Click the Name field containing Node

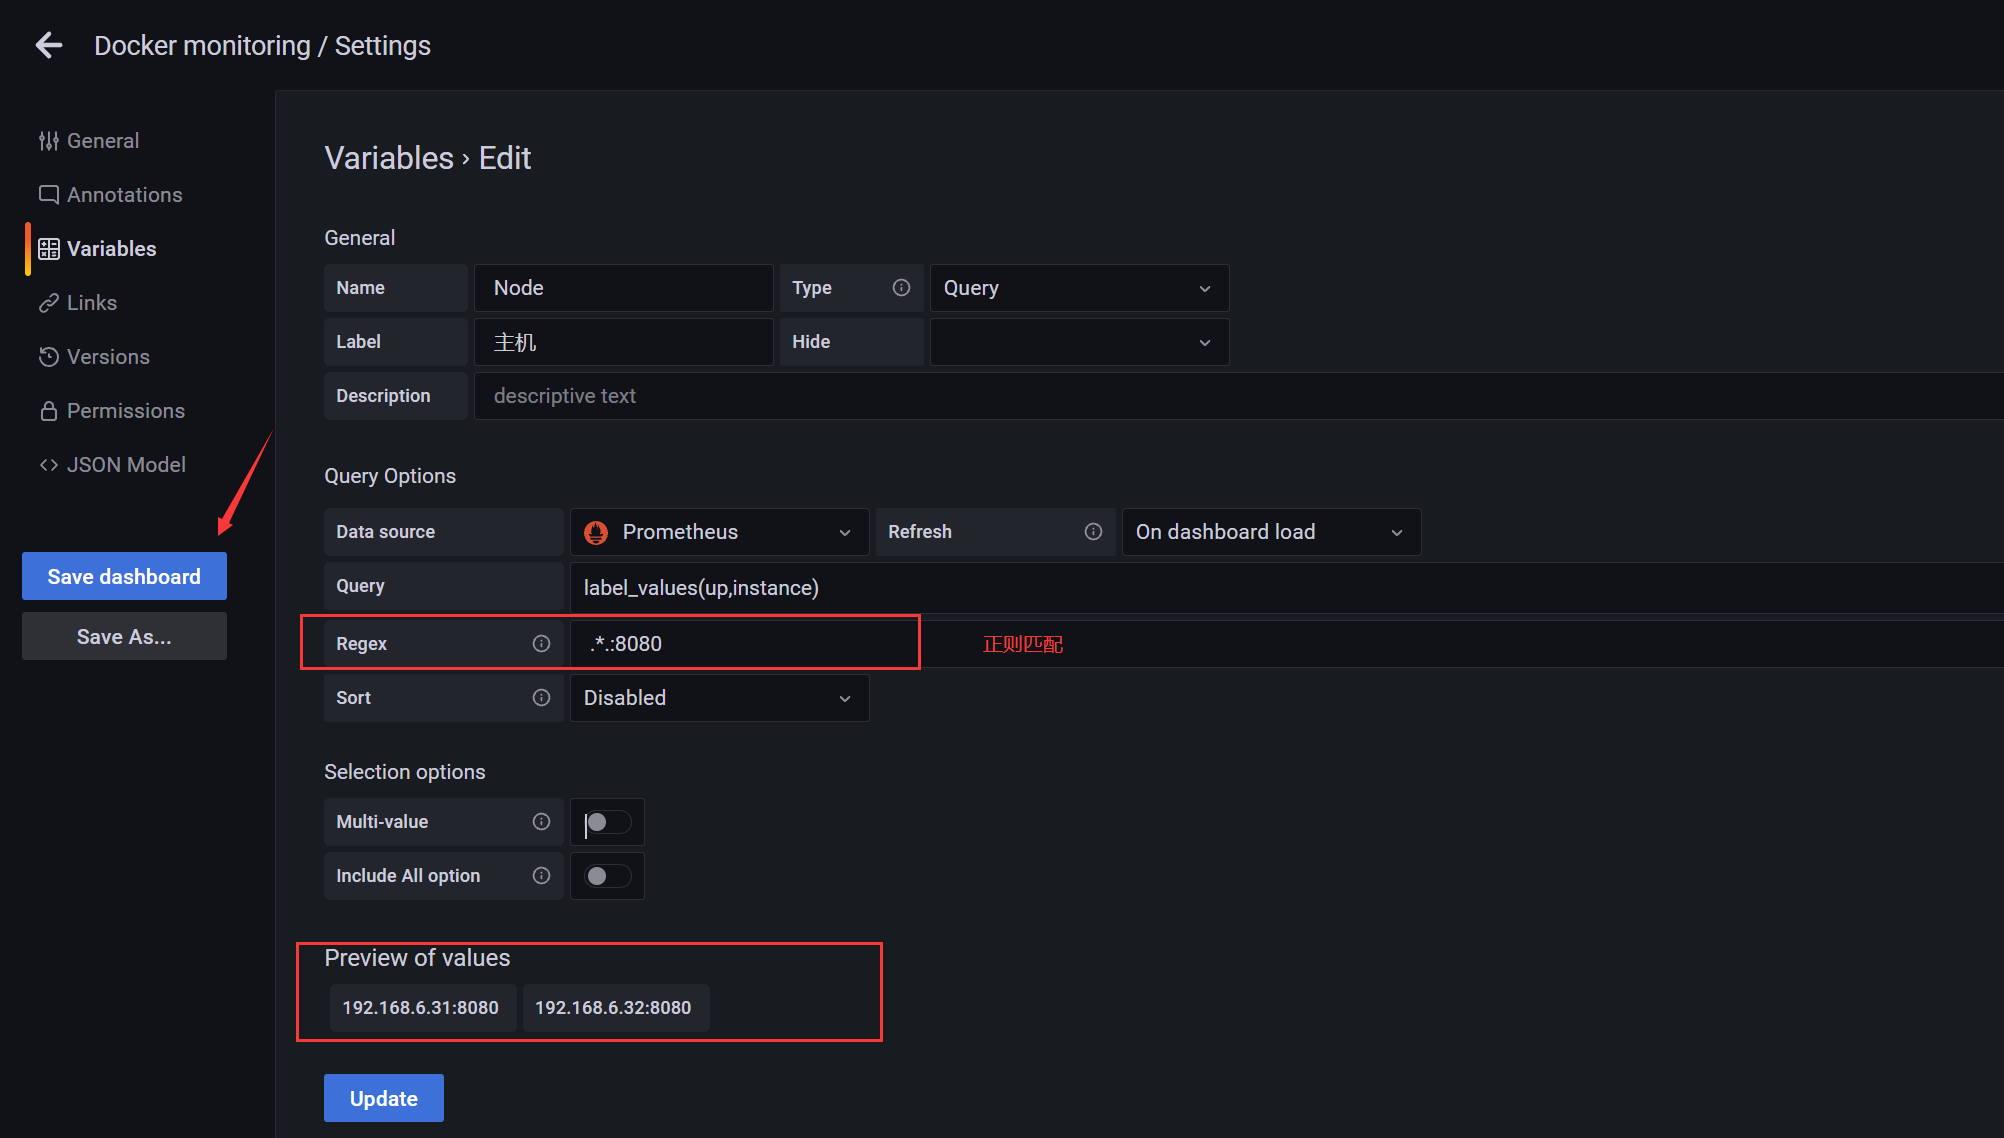pos(623,288)
